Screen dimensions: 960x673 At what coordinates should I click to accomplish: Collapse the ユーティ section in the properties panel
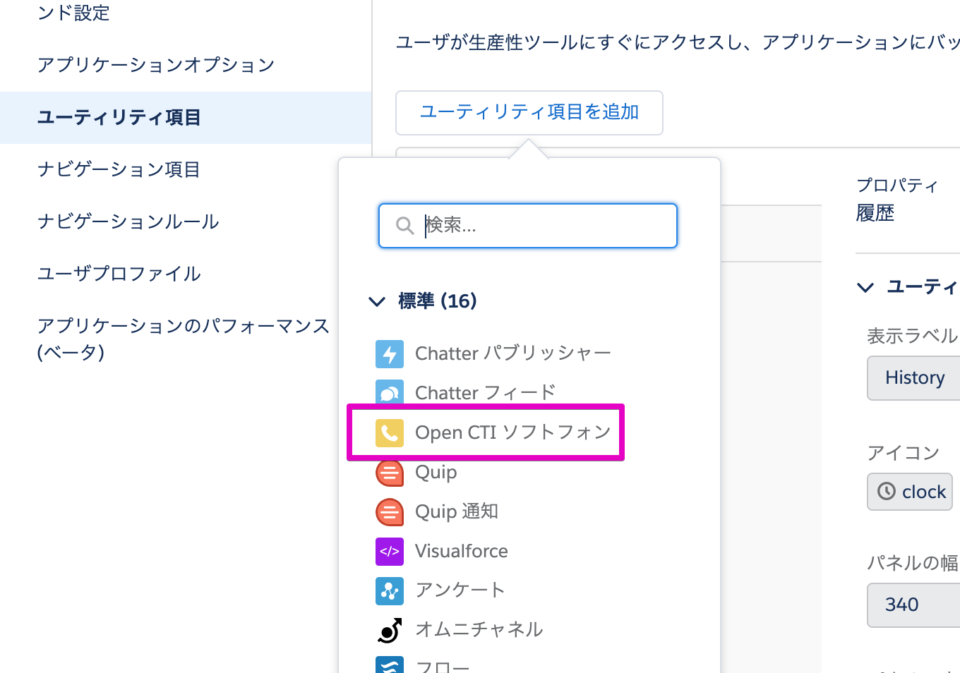point(864,288)
